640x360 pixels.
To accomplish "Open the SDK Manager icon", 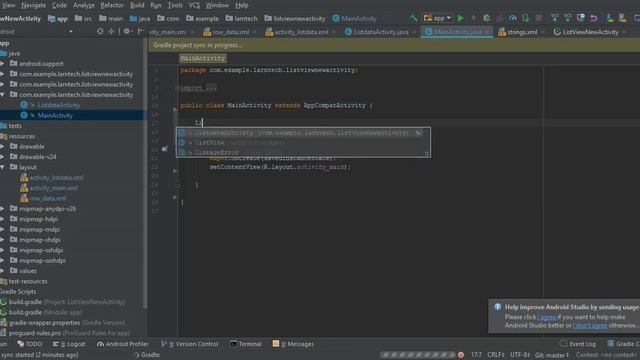I will coord(622,18).
